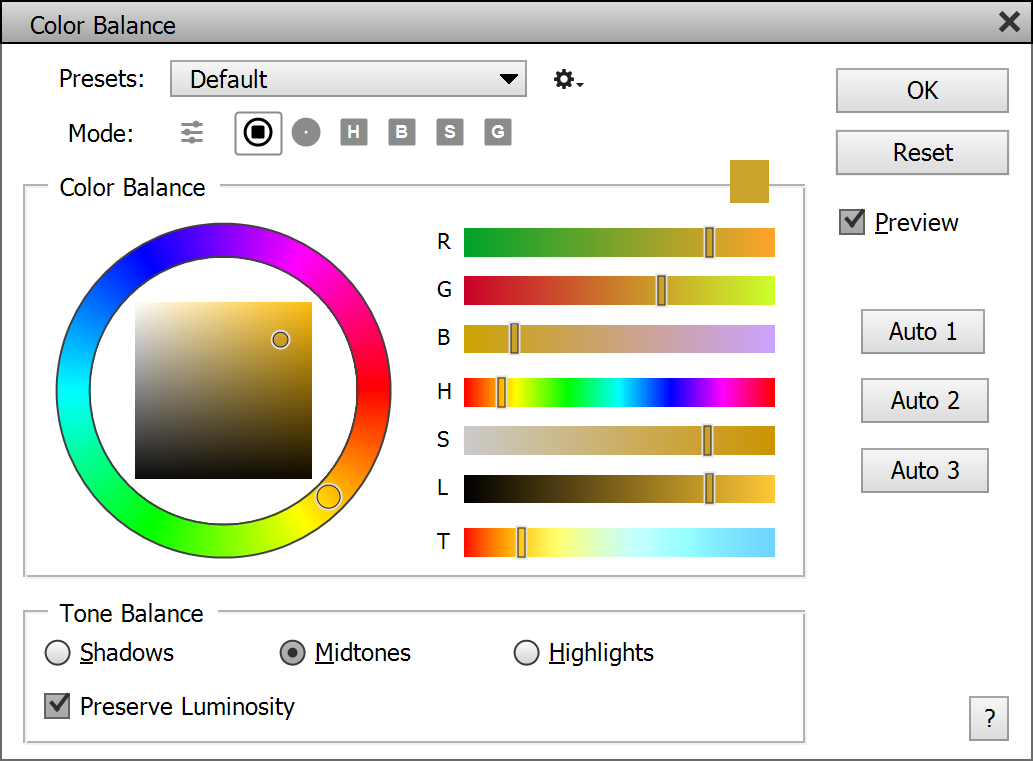Switch to the S mode icon
The width and height of the screenshot is (1033, 761).
[450, 132]
